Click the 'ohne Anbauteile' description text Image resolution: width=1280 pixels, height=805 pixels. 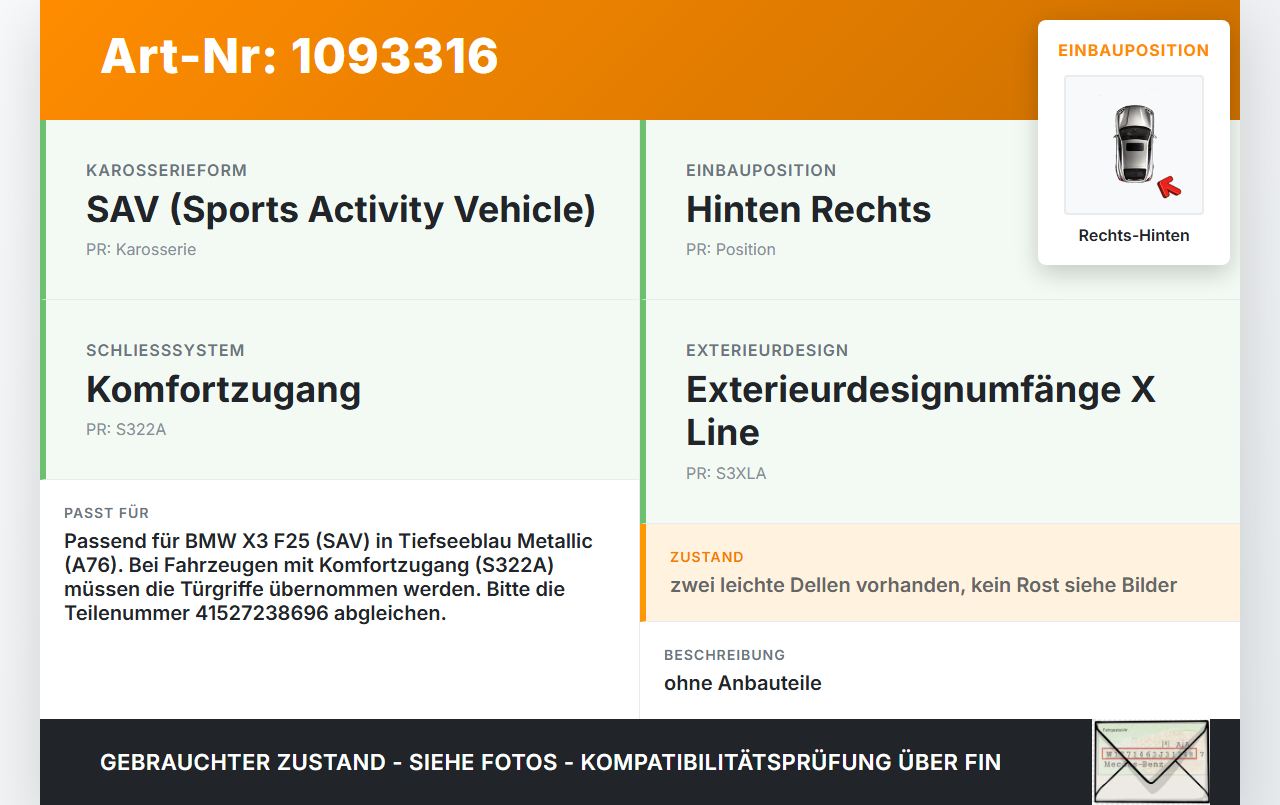tap(743, 683)
